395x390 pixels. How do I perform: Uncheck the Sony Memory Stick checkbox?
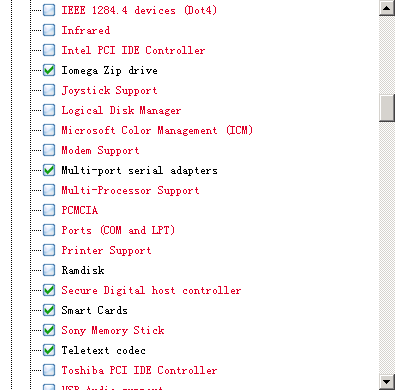click(x=49, y=330)
